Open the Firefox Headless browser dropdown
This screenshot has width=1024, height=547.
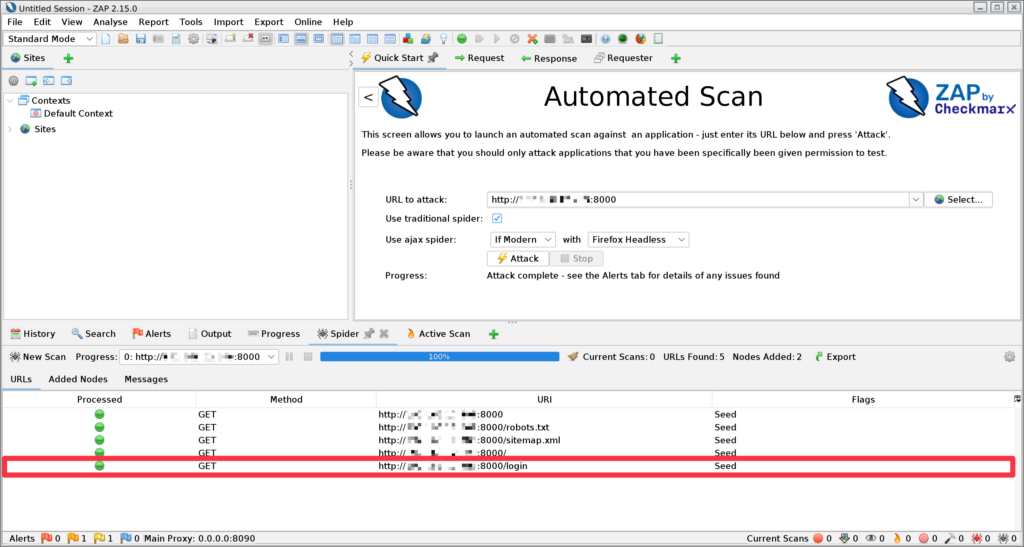[638, 240]
